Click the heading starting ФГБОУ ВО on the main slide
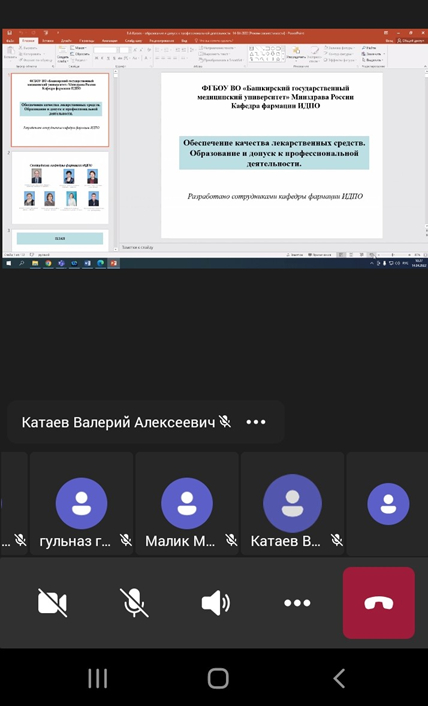The height and width of the screenshot is (706, 428). [275, 97]
